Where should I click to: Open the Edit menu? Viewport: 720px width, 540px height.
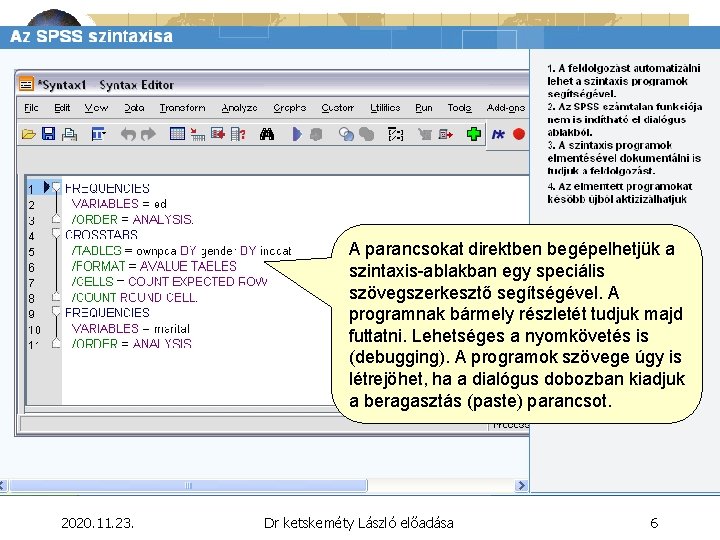(x=62, y=107)
